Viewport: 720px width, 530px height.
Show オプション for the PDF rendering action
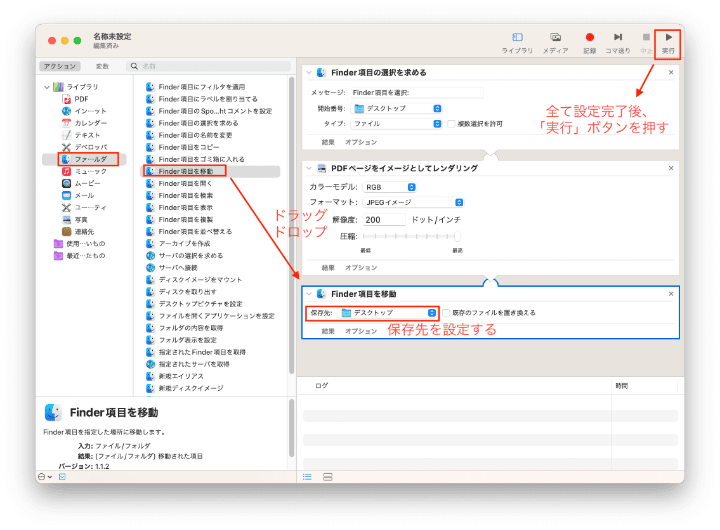[361, 268]
